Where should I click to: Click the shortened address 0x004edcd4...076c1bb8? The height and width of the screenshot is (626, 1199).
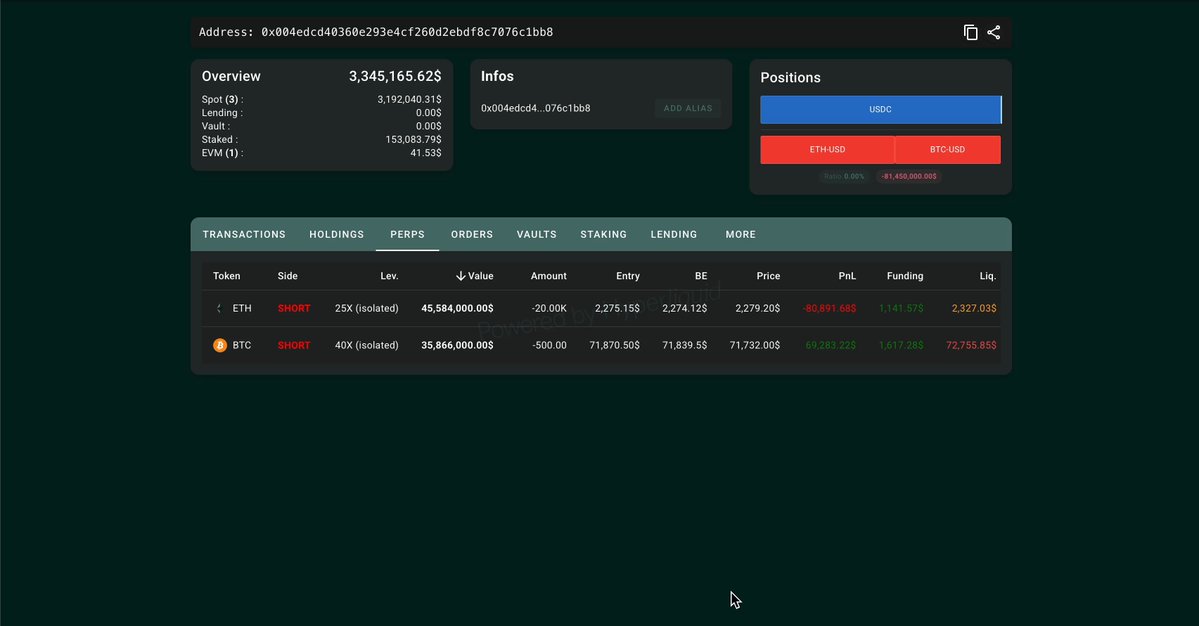[x=535, y=109]
